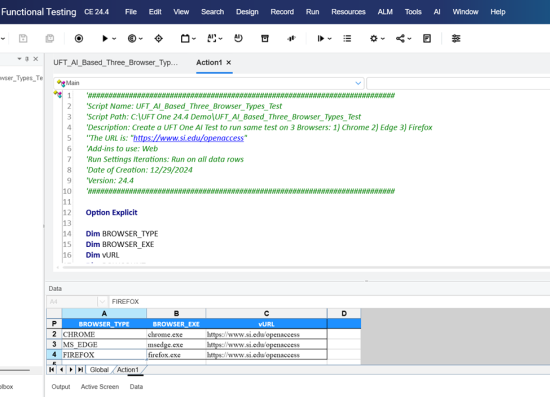
Task: Switch to UFT_AI_Based_Three_Browser_Typ... tab
Action: (x=115, y=62)
